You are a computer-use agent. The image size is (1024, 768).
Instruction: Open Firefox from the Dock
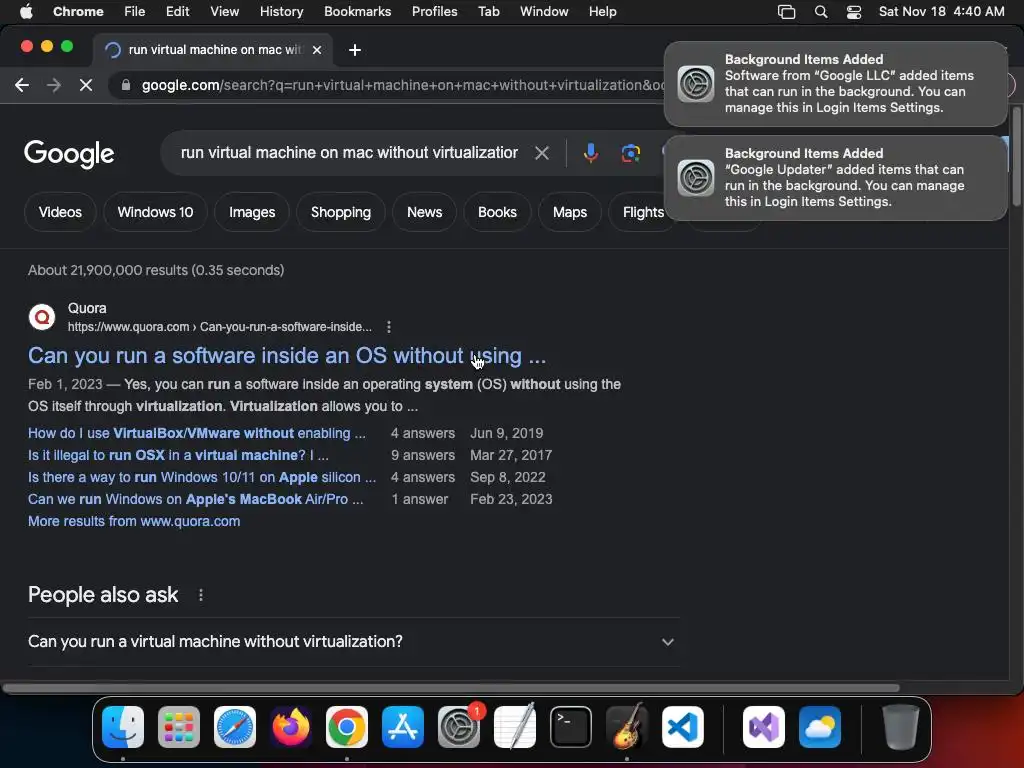coord(291,726)
